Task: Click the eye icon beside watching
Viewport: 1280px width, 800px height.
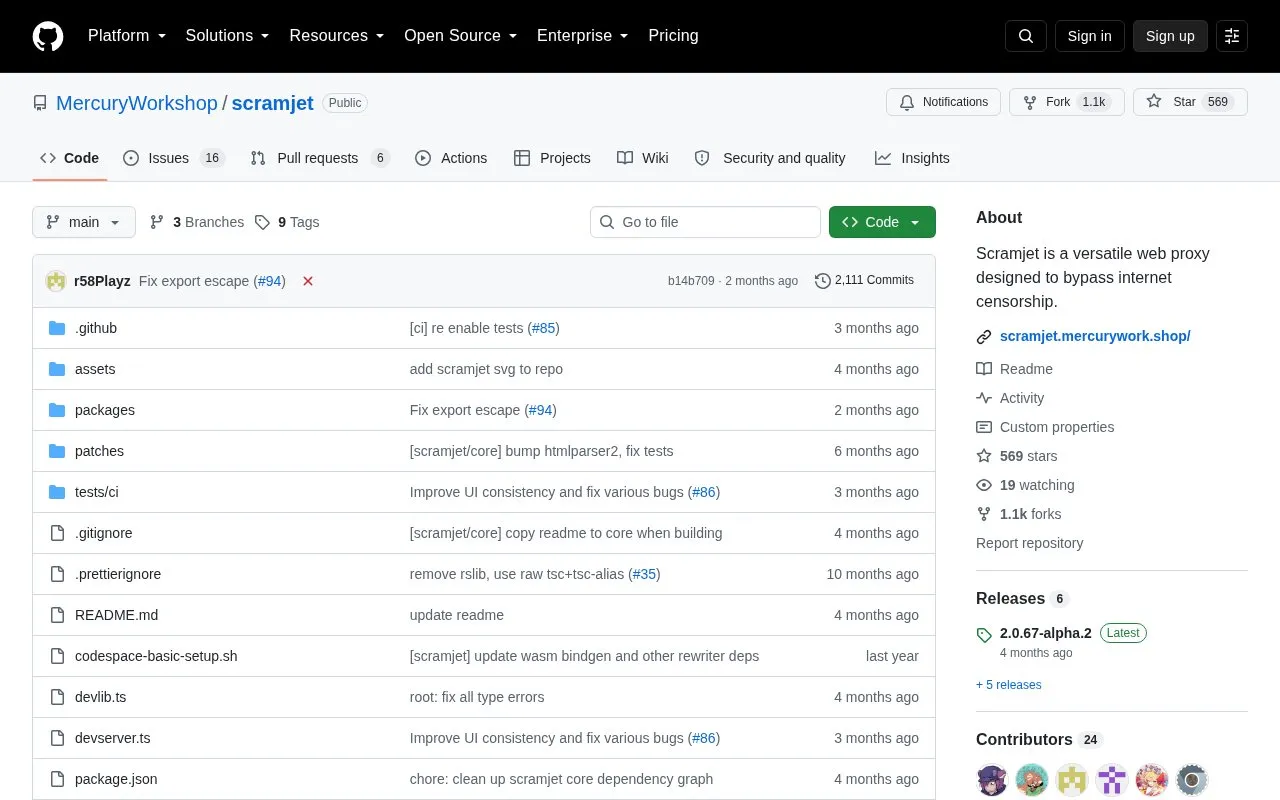Action: pos(984,485)
